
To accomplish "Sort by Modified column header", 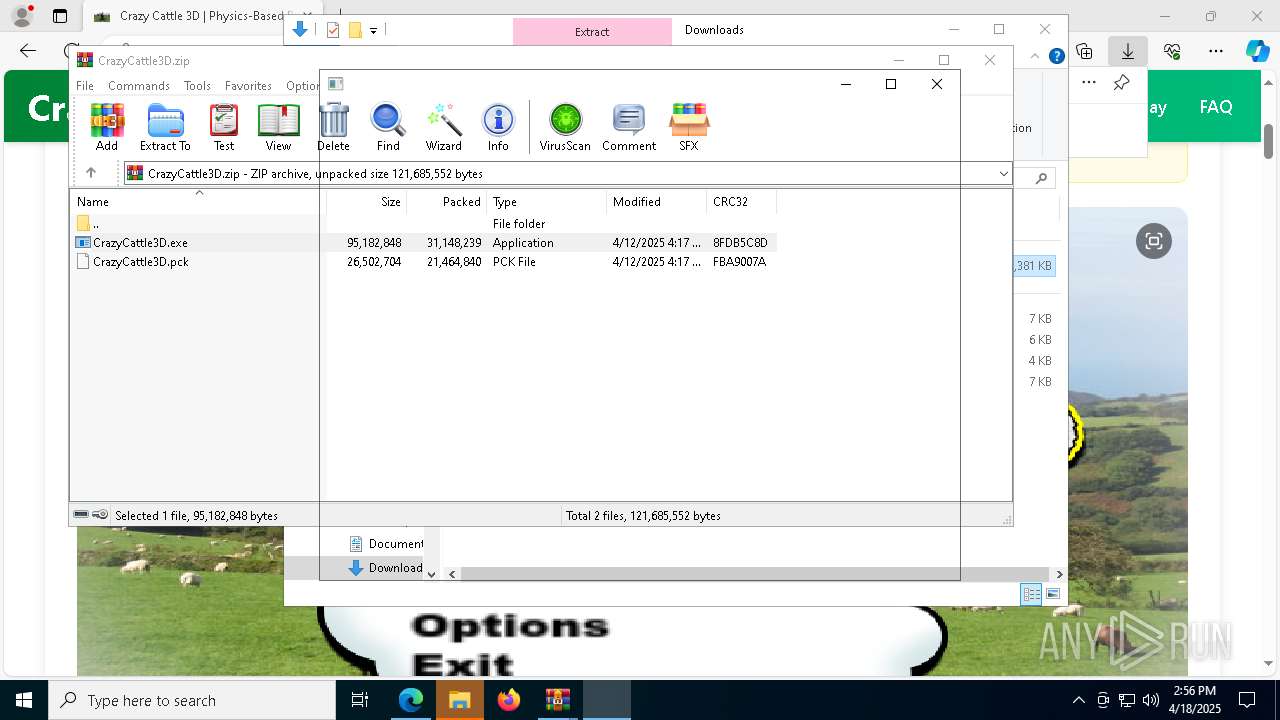I will click(x=656, y=202).
